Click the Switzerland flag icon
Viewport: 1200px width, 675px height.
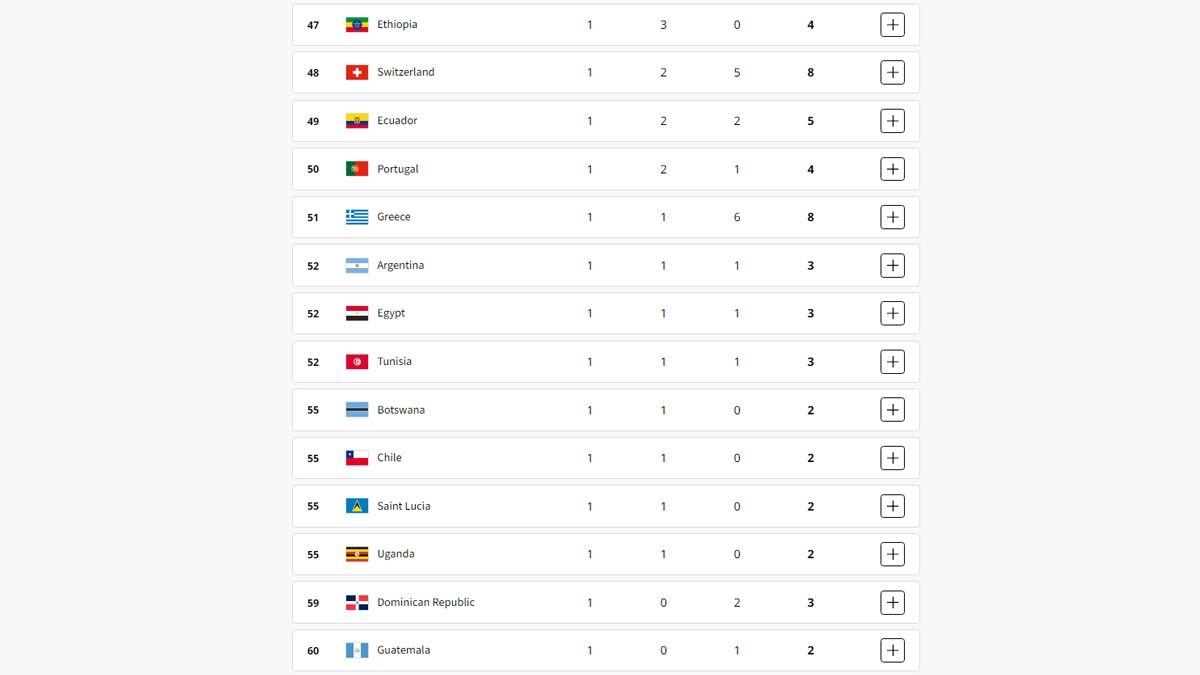pos(357,73)
